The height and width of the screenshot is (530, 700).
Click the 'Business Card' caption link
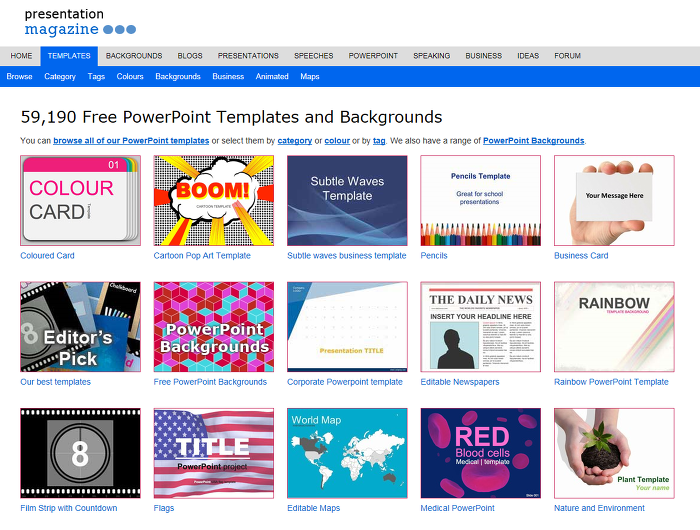pyautogui.click(x=581, y=256)
